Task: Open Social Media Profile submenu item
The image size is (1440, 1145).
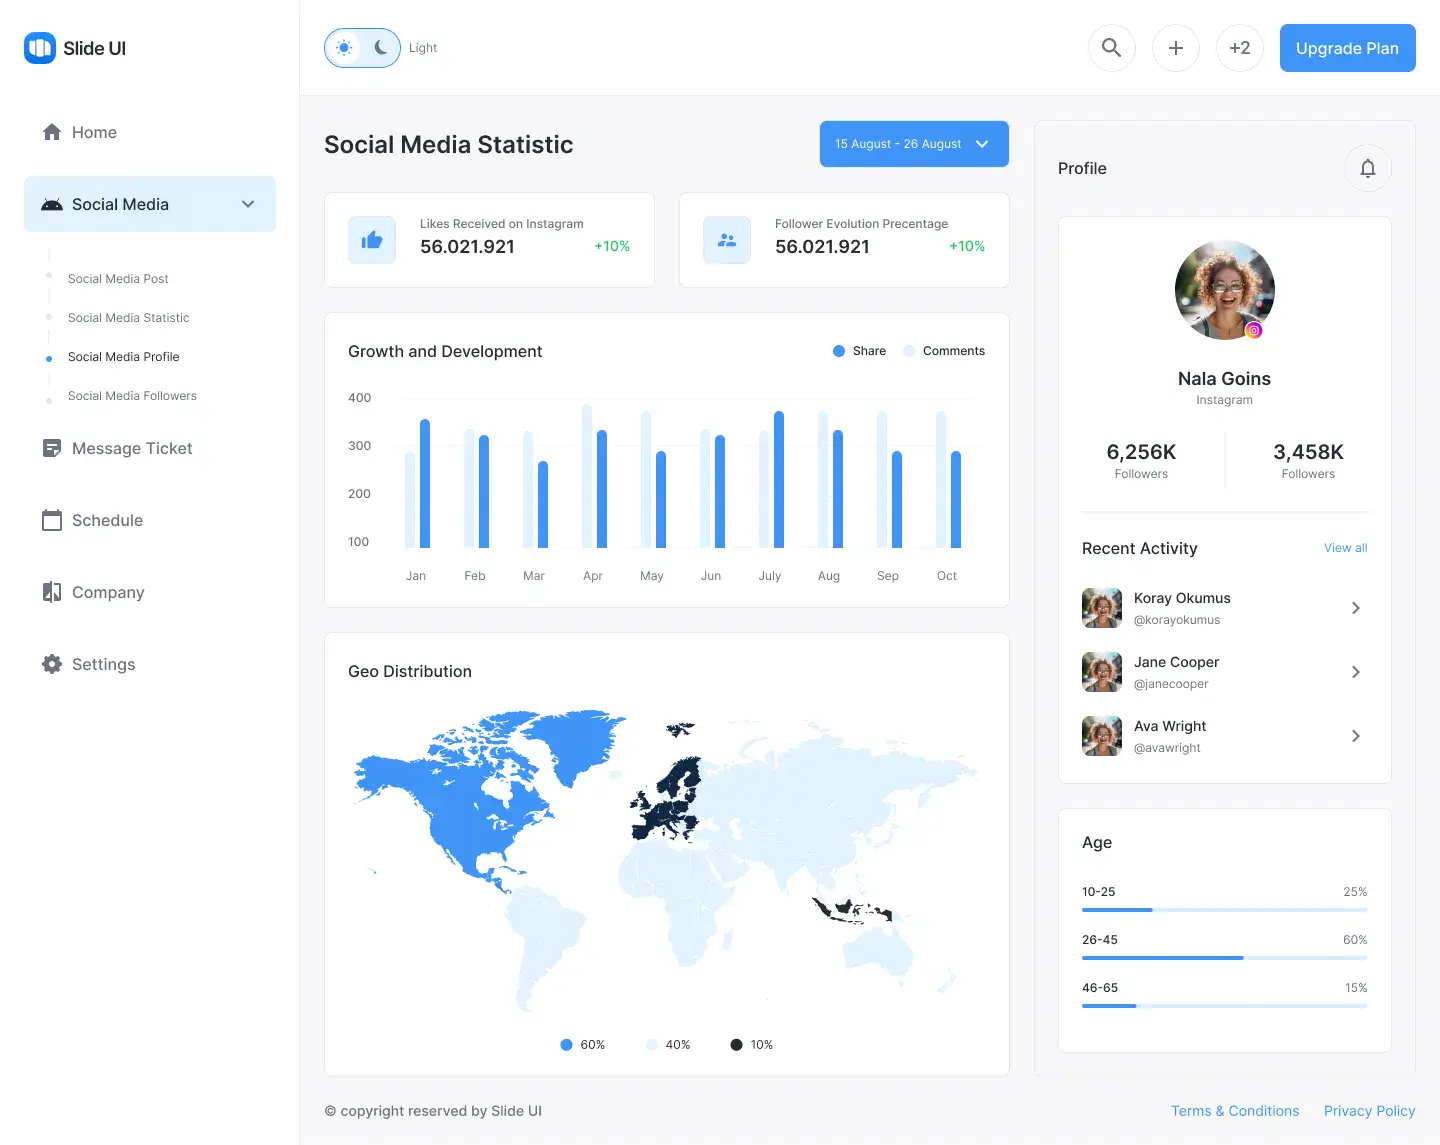Action: click(x=123, y=357)
